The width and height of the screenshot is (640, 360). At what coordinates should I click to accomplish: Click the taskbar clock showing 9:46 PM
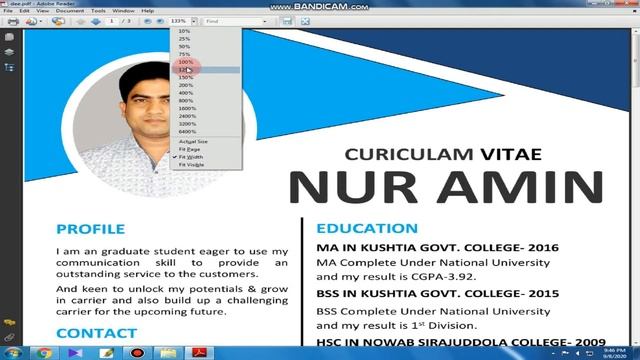click(614, 353)
